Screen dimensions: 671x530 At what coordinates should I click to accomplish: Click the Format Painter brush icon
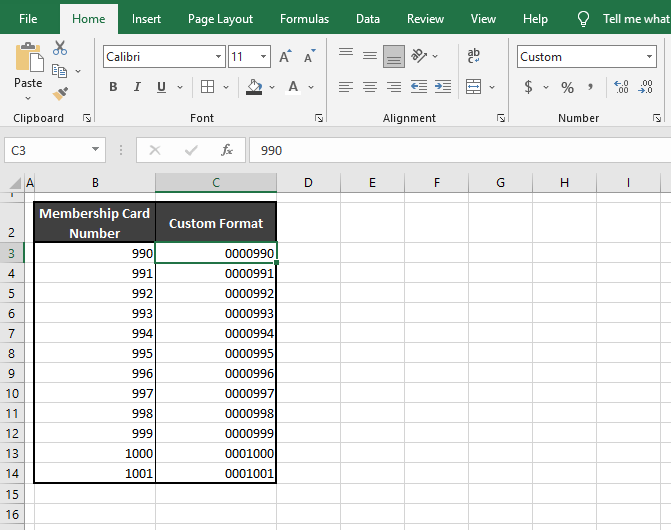click(x=60, y=93)
